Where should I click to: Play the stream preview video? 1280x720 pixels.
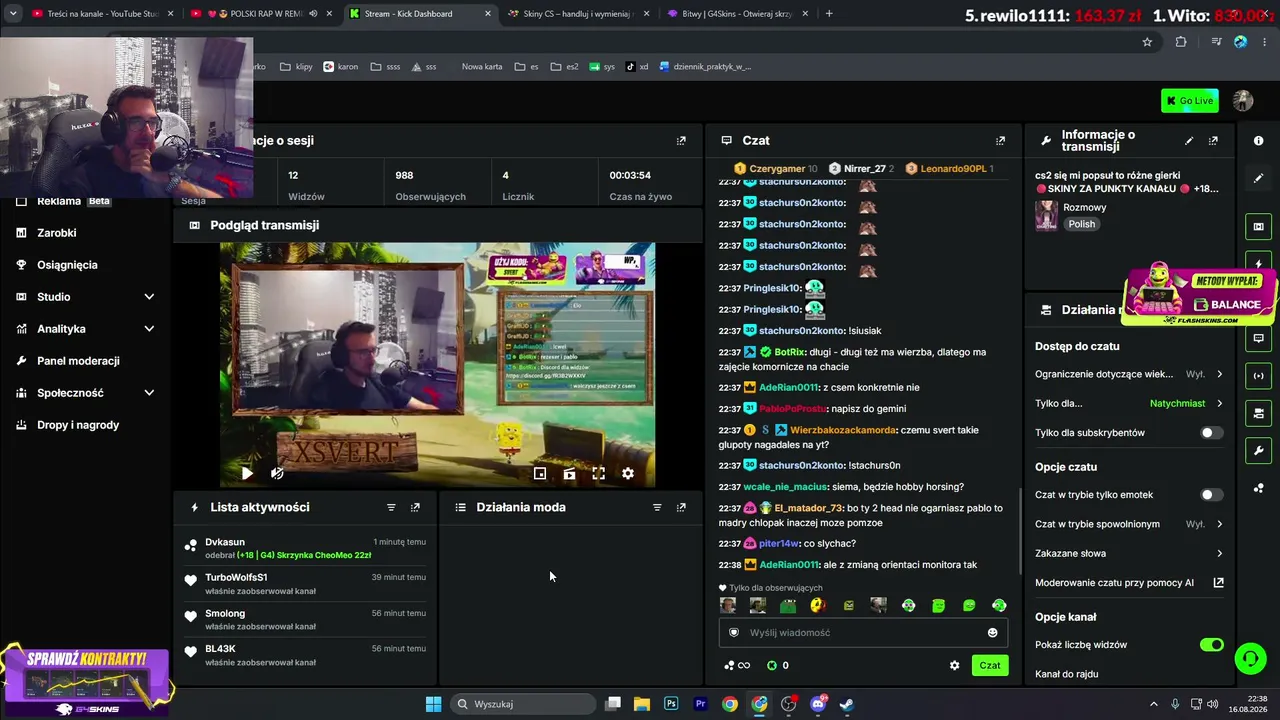pyautogui.click(x=247, y=473)
